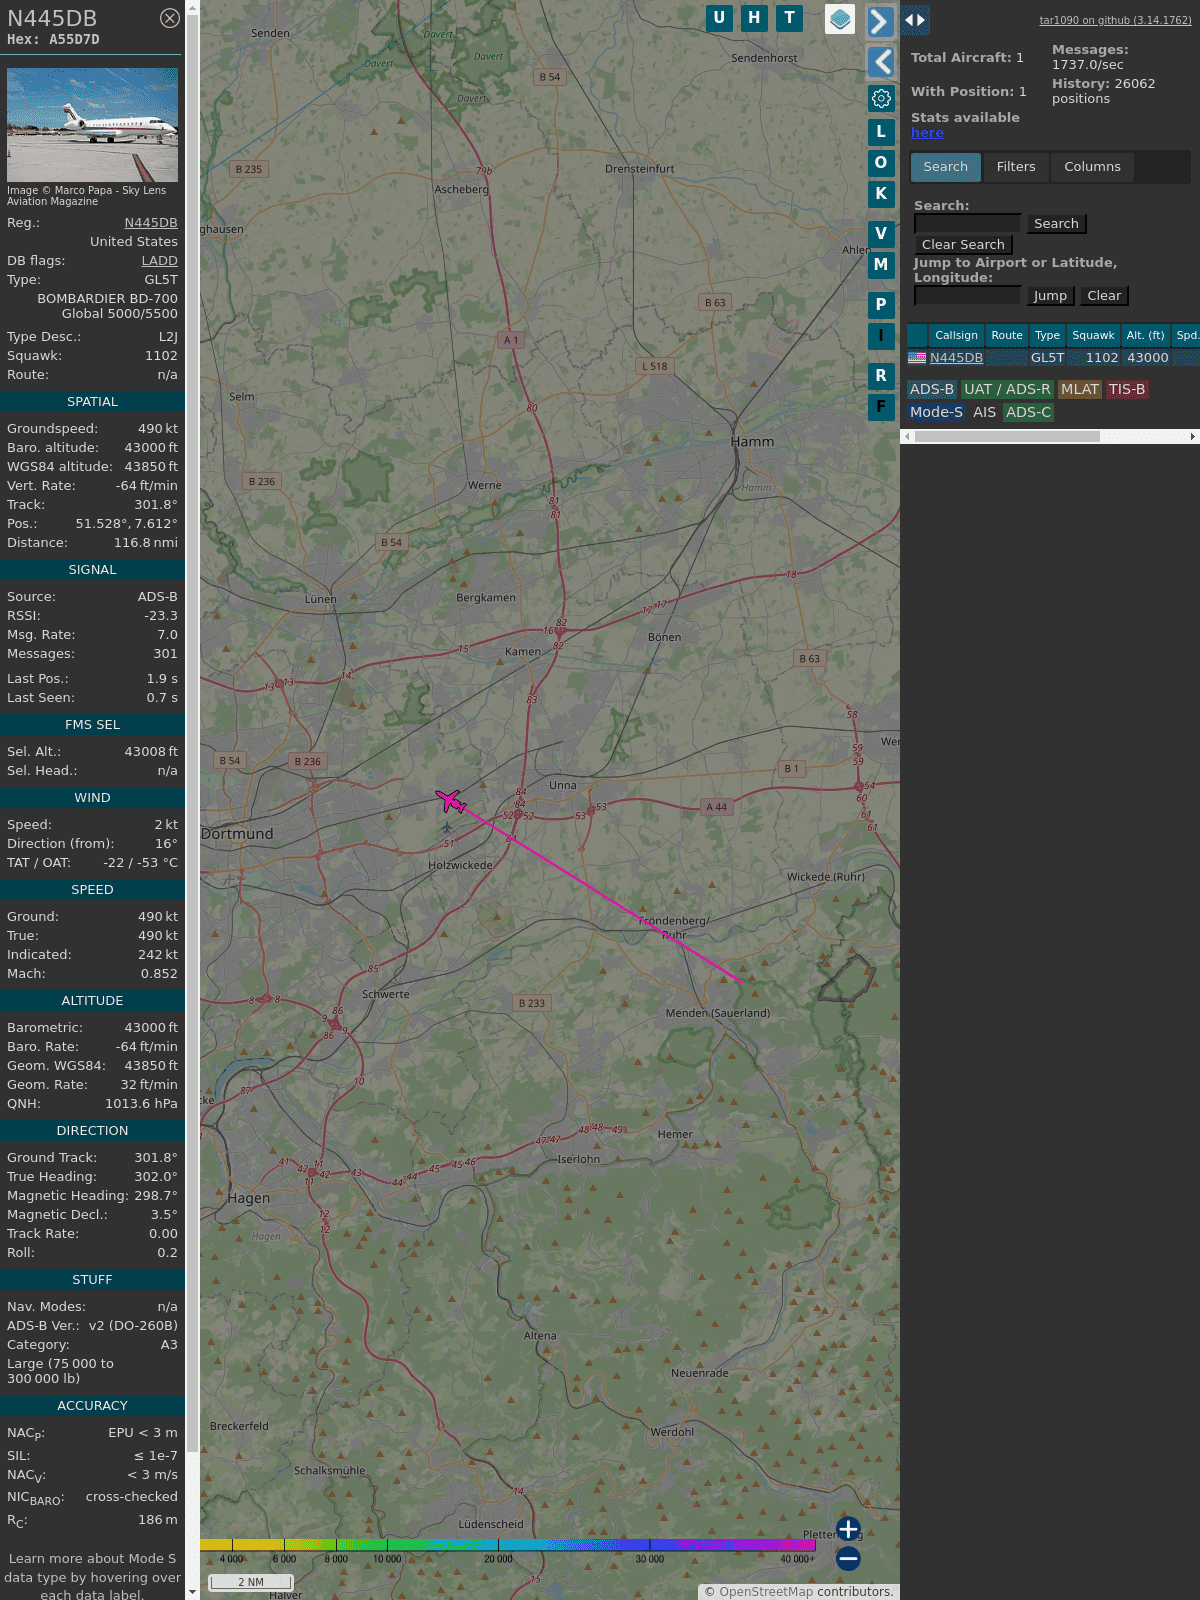Click the H map button
1200x1600 pixels.
[754, 18]
